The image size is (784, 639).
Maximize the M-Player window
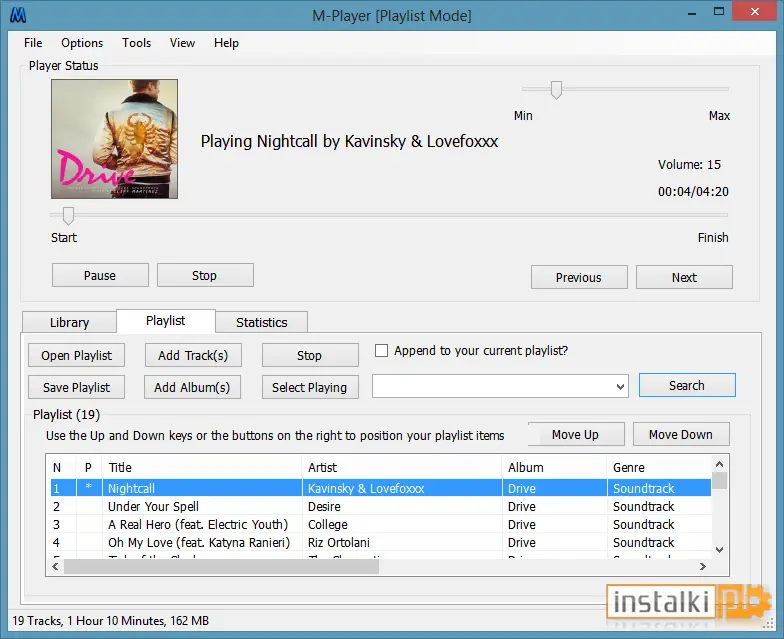718,12
